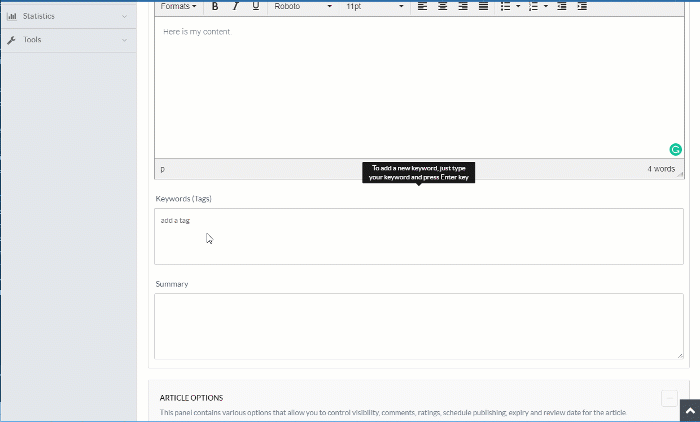
Task: Toggle bold formatting in editor toolbar
Action: pyautogui.click(x=215, y=6)
